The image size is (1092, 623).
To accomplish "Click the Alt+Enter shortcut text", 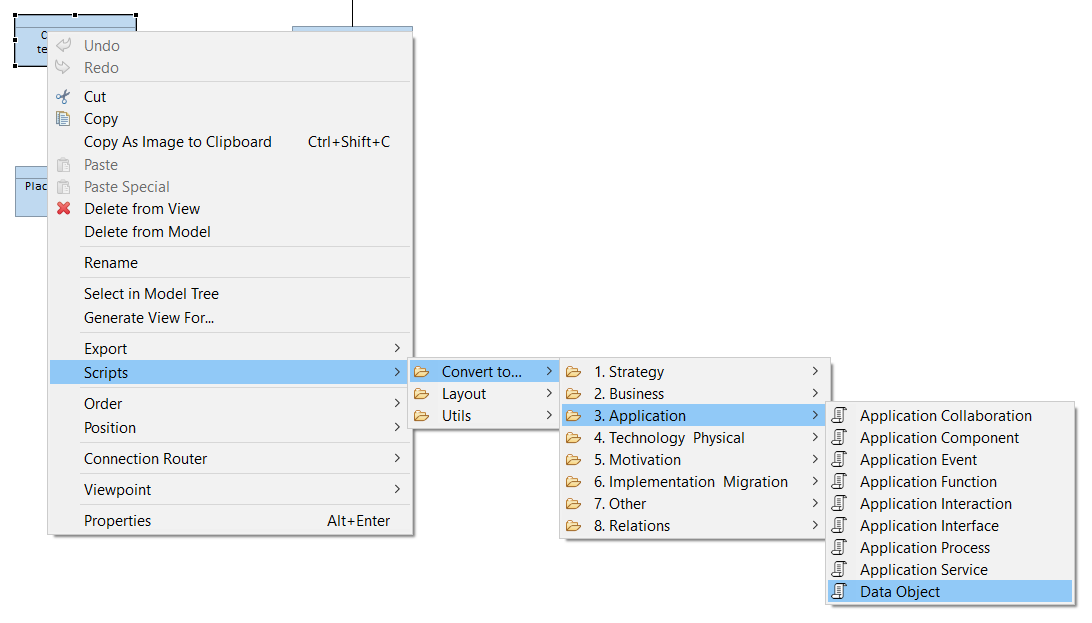I will click(359, 521).
